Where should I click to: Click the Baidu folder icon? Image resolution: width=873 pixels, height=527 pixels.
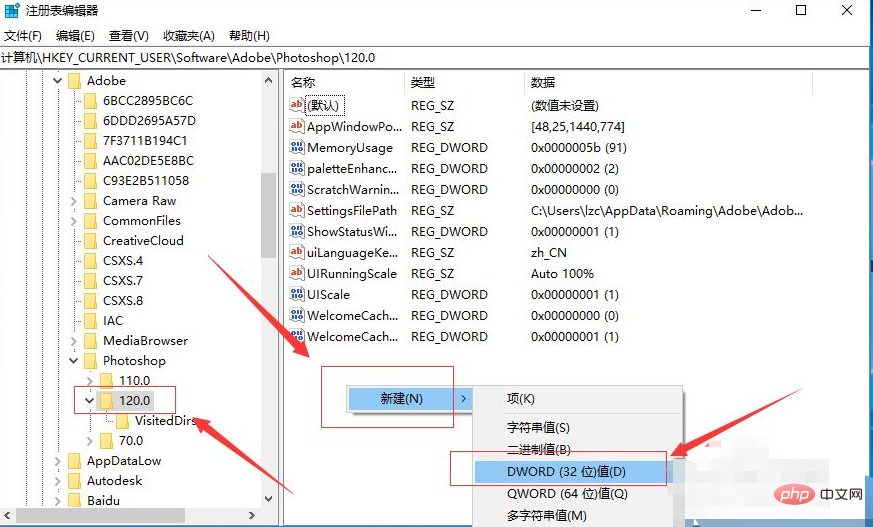(75, 501)
